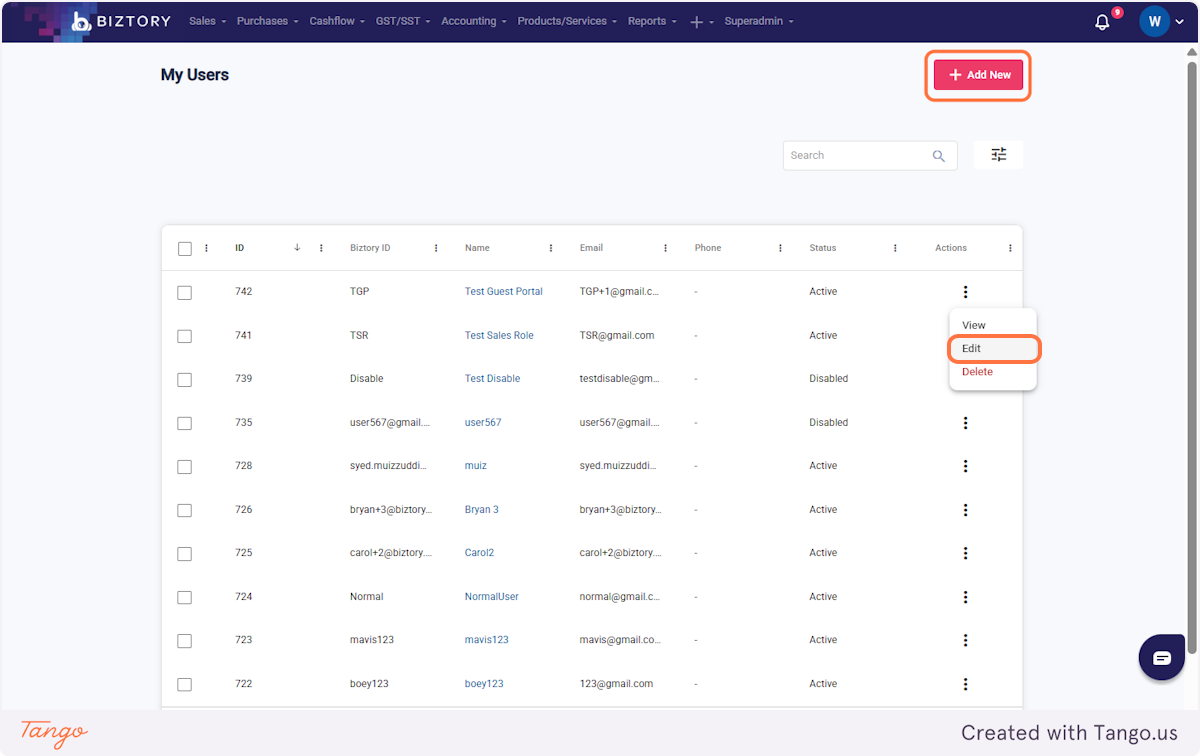Open the mavis123 name link
Image resolution: width=1200 pixels, height=756 pixels.
(487, 640)
